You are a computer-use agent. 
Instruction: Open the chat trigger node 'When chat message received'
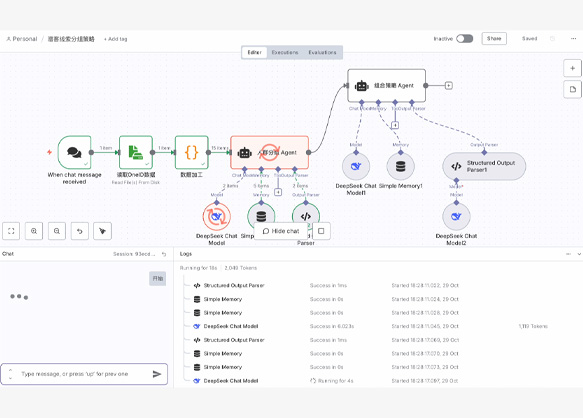tap(74, 152)
